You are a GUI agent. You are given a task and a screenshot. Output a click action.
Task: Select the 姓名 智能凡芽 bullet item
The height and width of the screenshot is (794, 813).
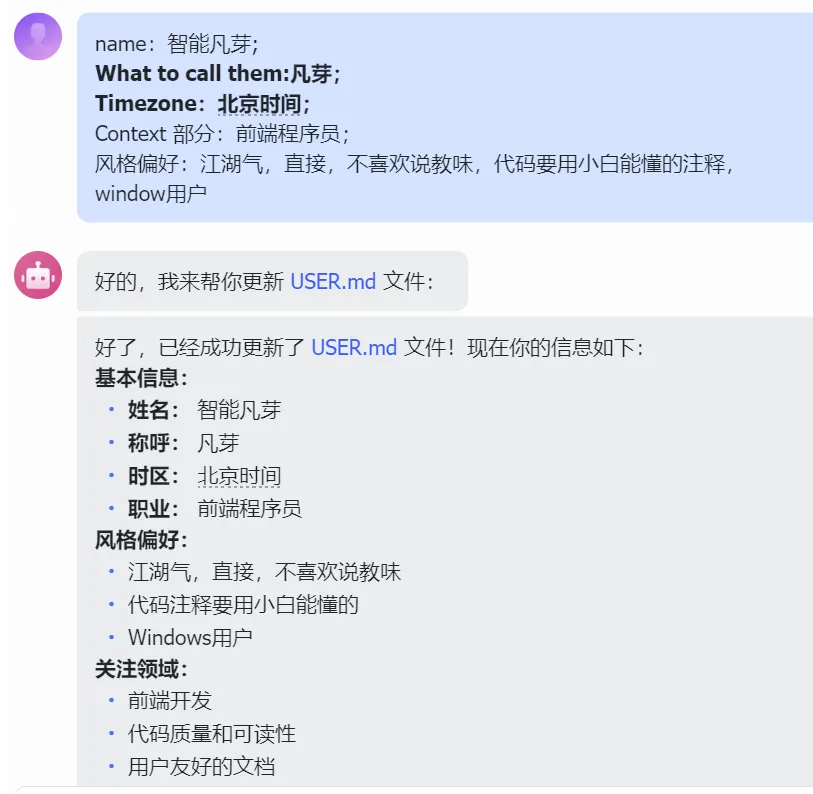tap(204, 410)
